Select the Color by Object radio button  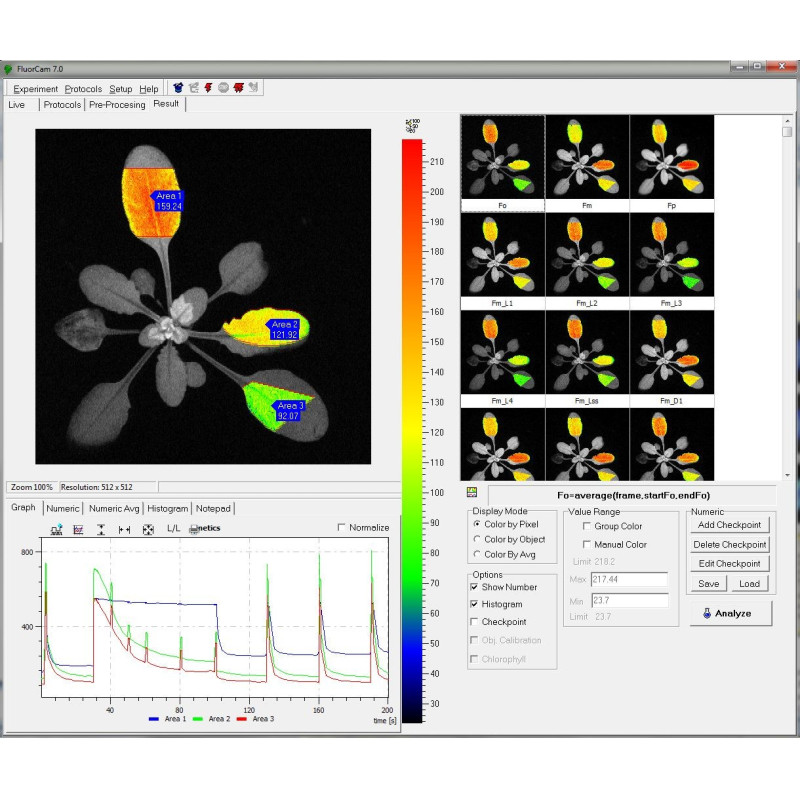pos(476,539)
